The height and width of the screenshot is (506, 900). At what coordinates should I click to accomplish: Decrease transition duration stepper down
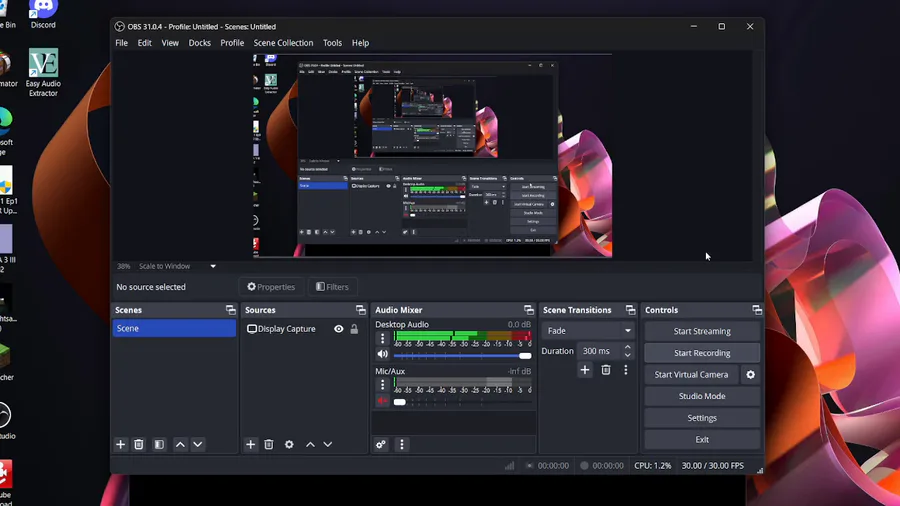coord(627,355)
